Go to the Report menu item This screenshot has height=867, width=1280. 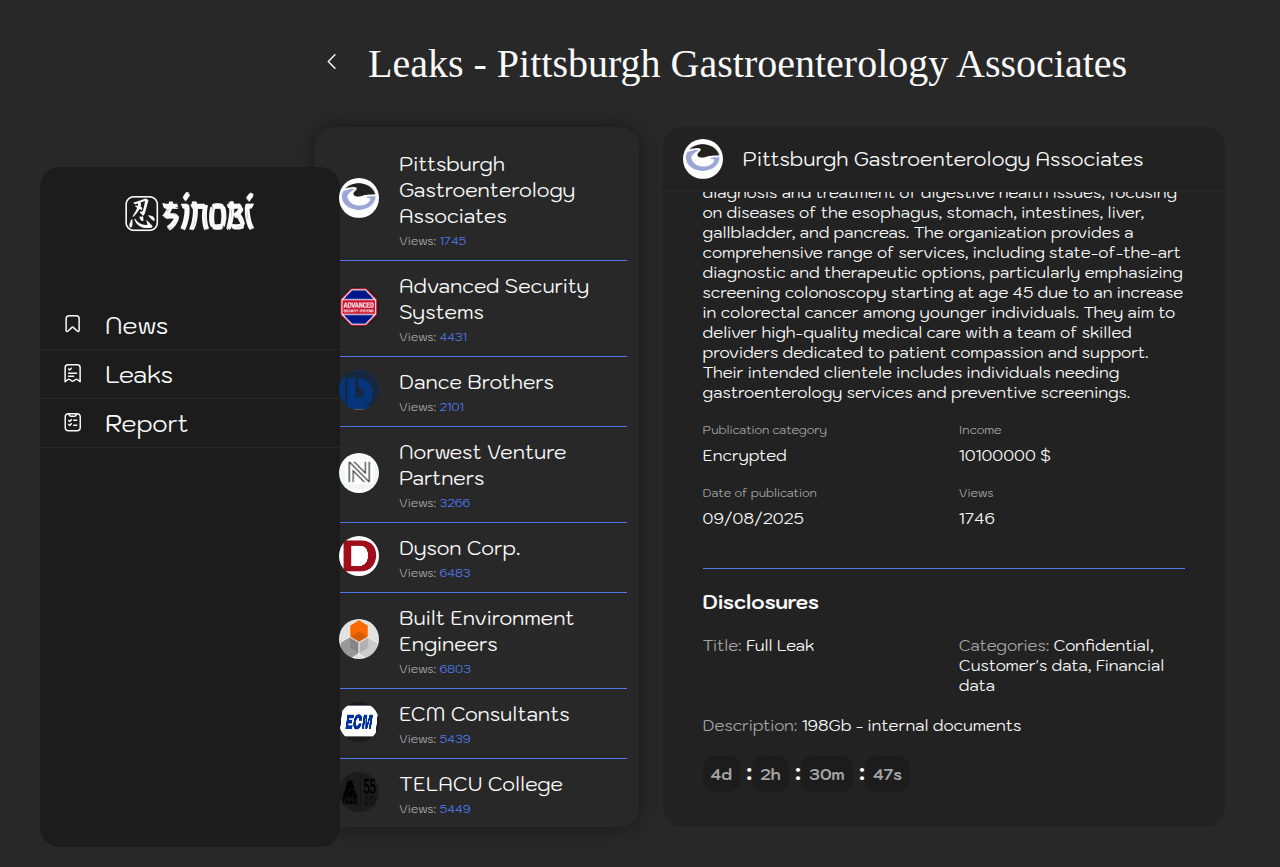146,424
